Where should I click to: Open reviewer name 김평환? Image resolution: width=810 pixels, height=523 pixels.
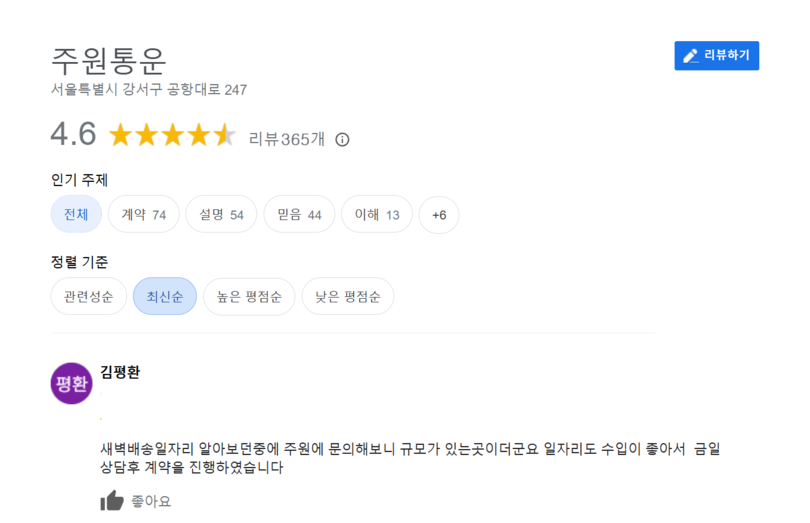pos(120,372)
